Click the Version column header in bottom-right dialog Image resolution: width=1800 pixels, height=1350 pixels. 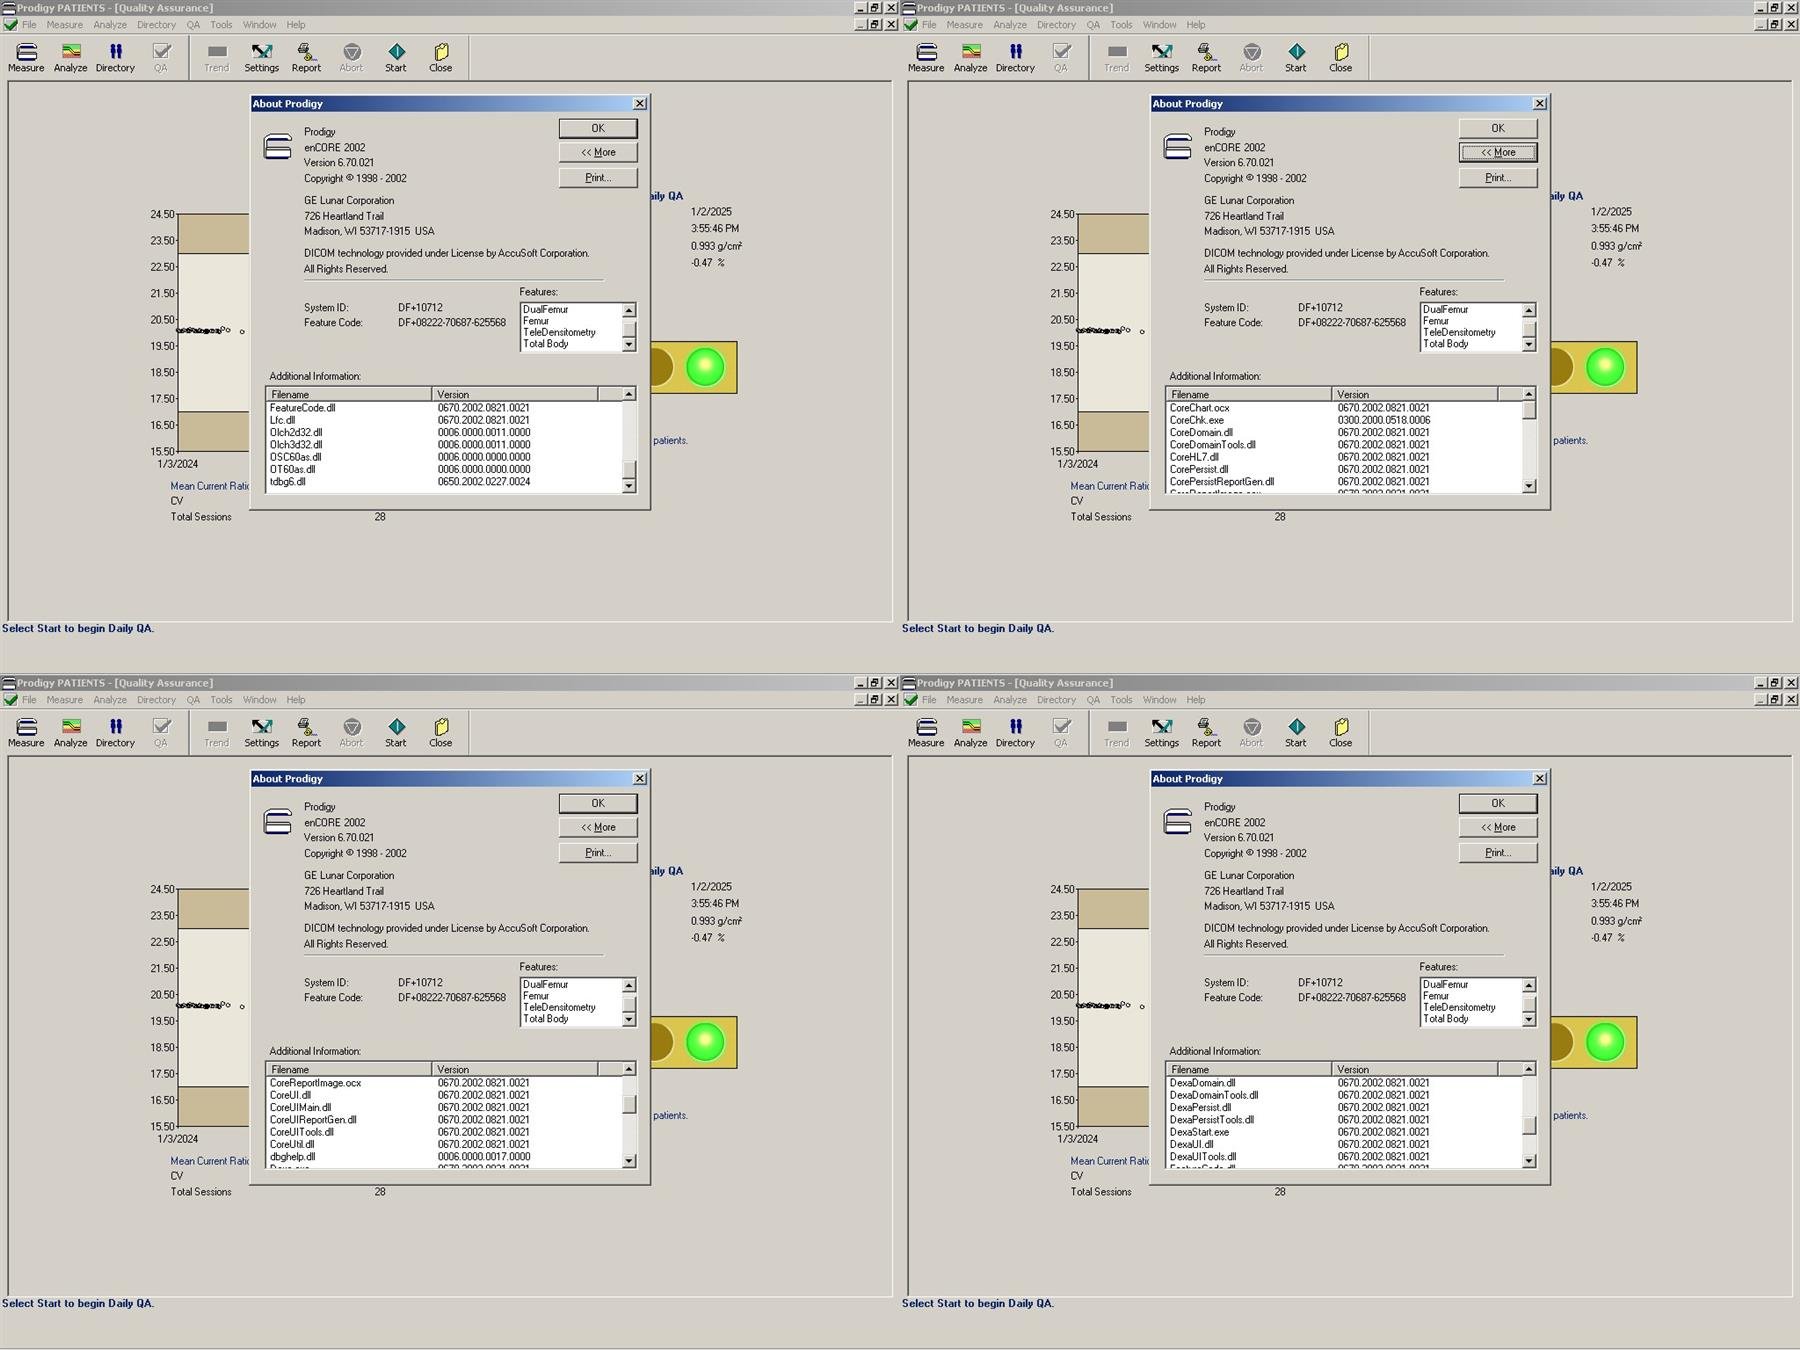click(x=1415, y=1069)
